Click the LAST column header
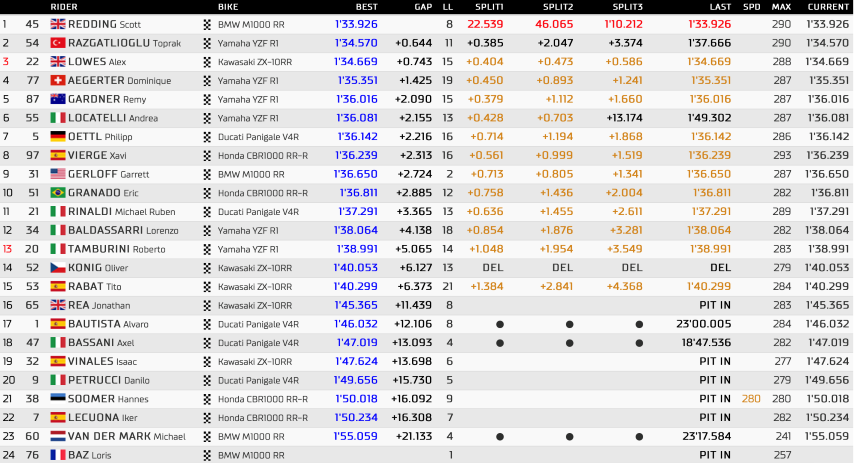Screen dimensions: 854x463 720,7
